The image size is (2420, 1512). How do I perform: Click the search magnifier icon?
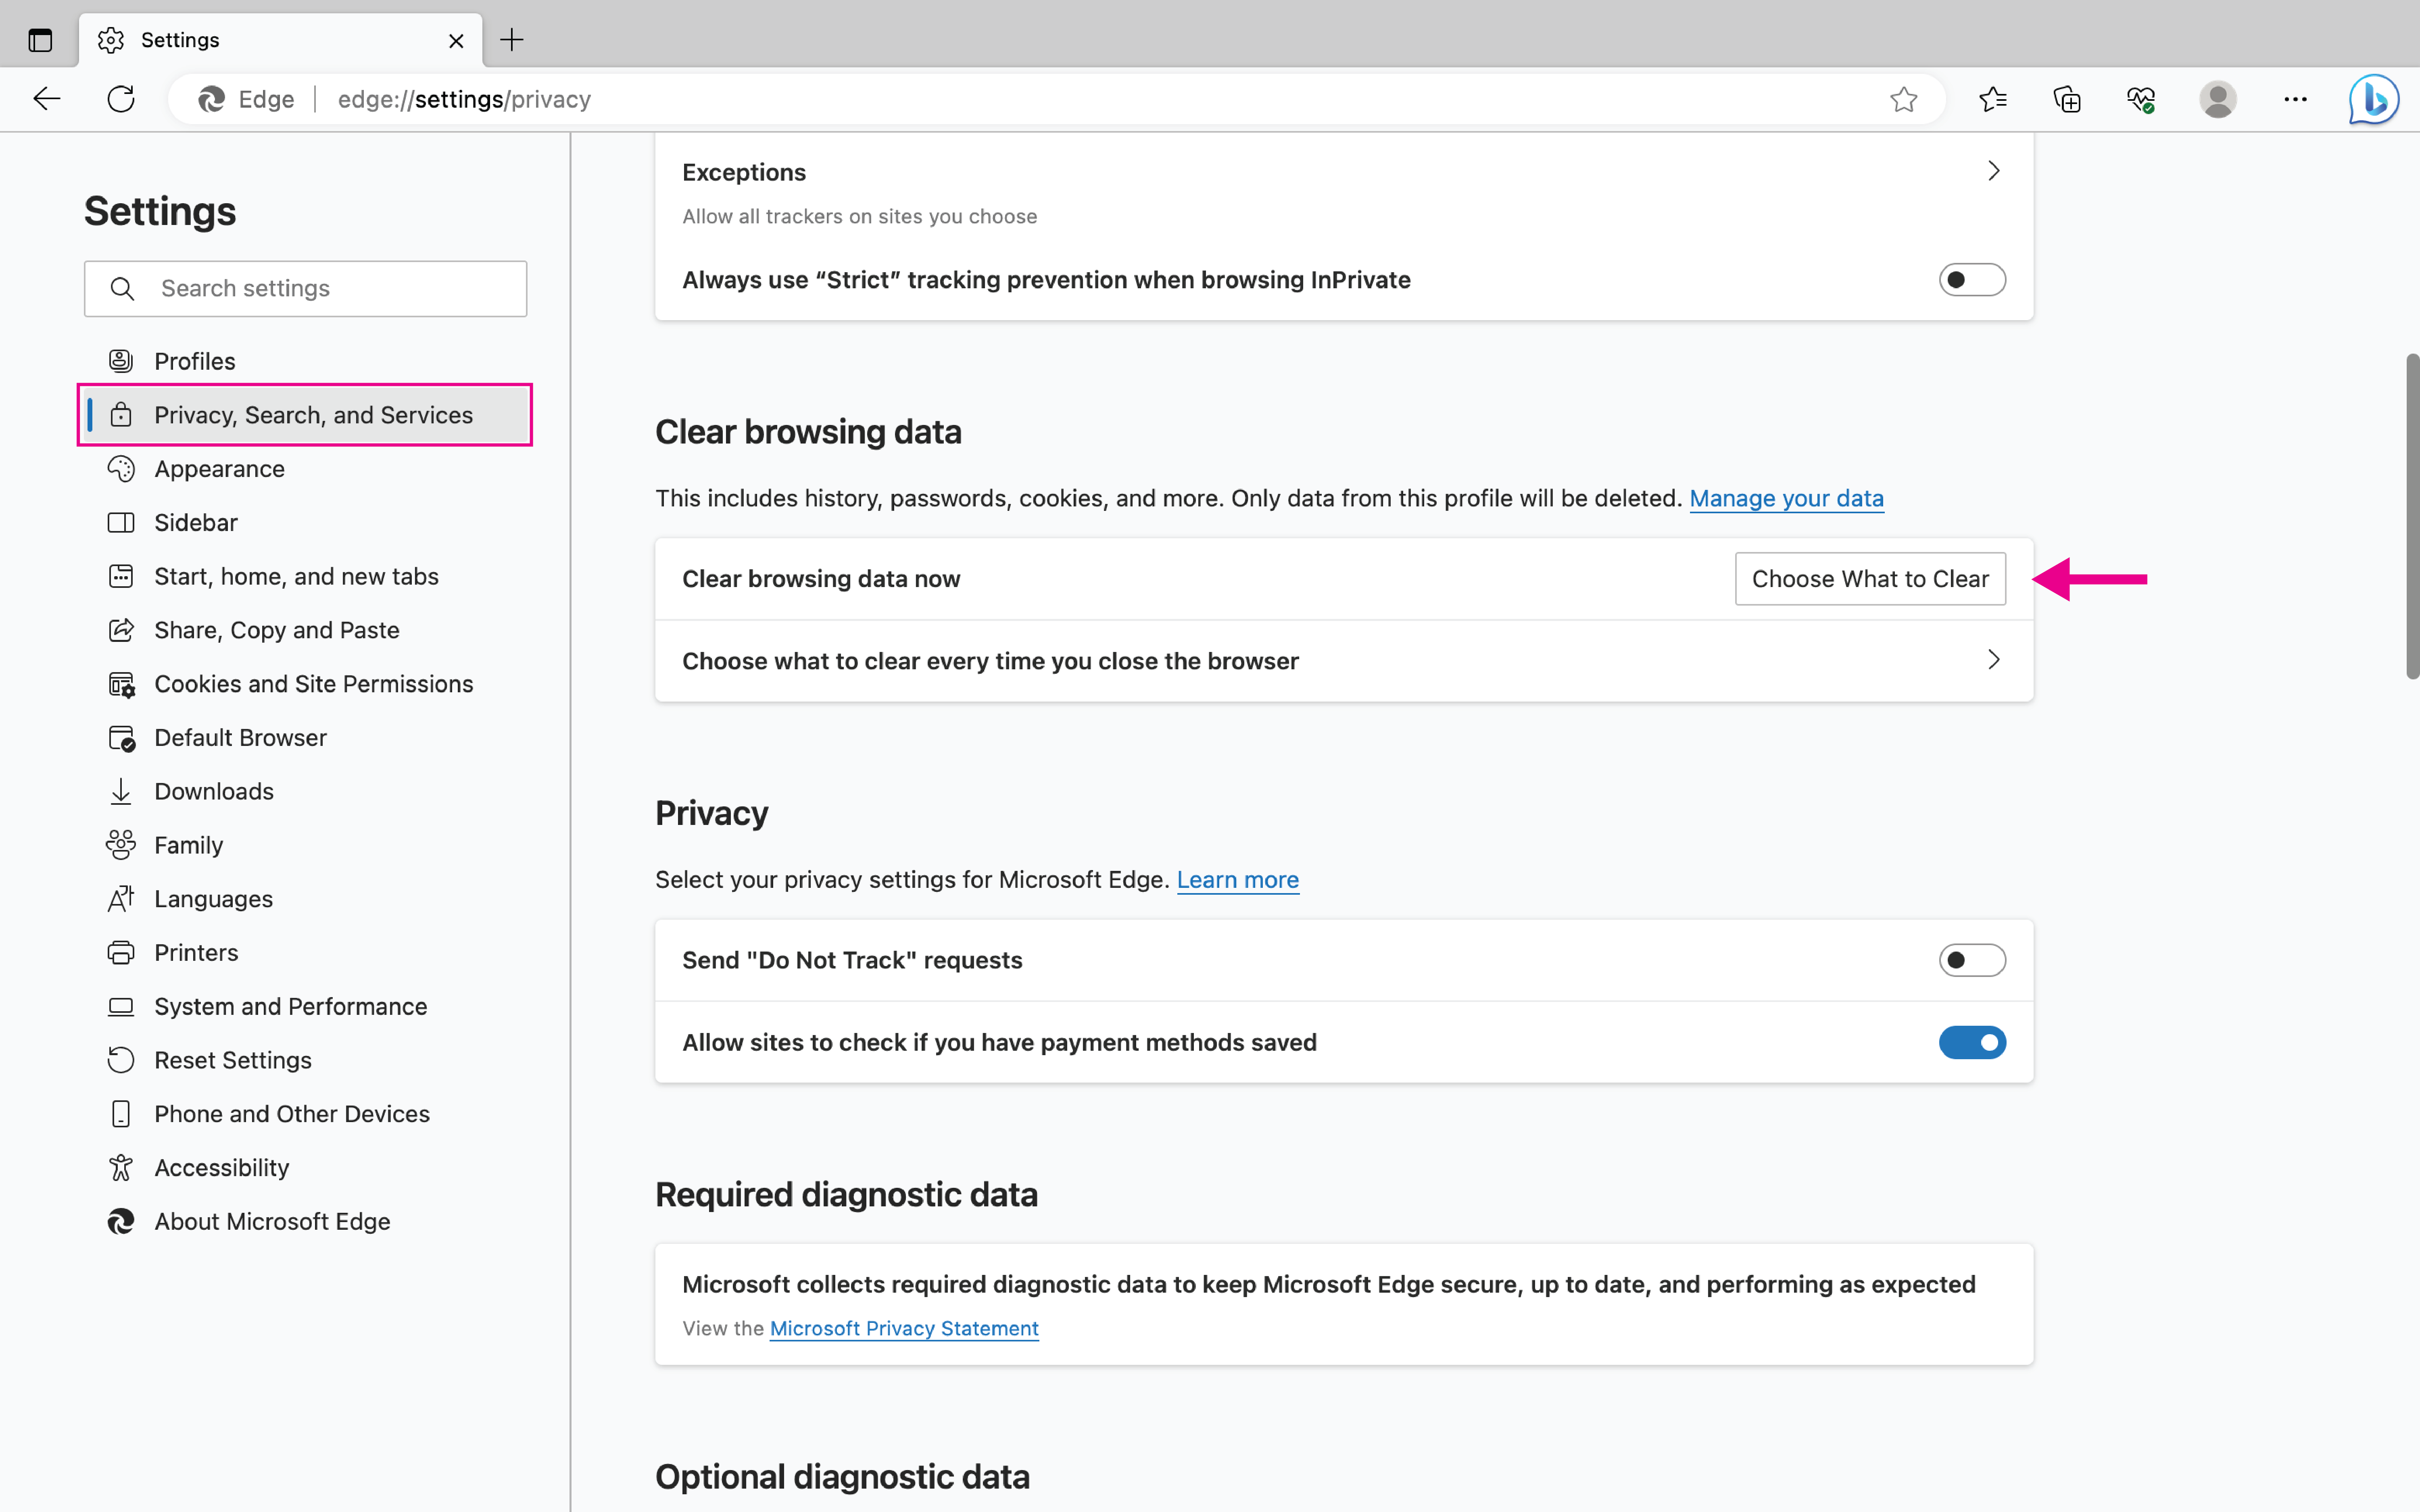coord(122,289)
